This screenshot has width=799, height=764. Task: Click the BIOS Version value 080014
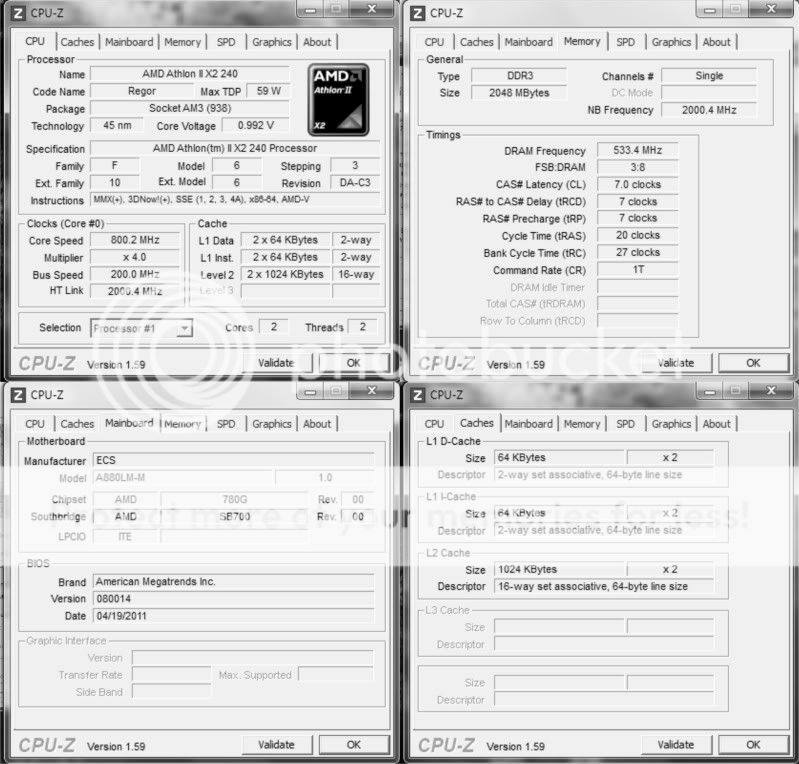coord(233,599)
